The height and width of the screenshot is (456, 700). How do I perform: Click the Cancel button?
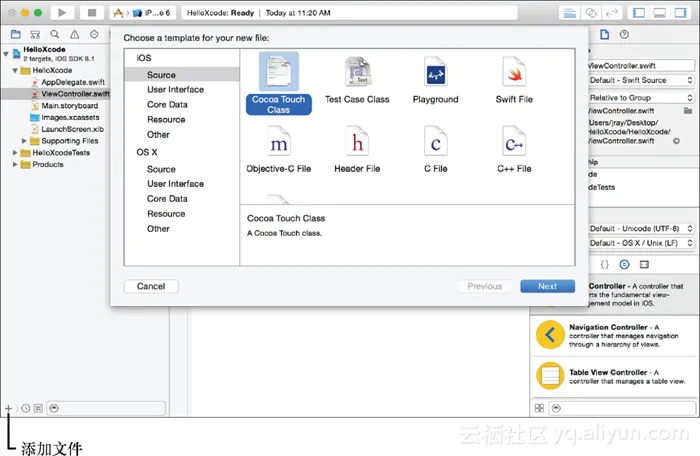151,286
